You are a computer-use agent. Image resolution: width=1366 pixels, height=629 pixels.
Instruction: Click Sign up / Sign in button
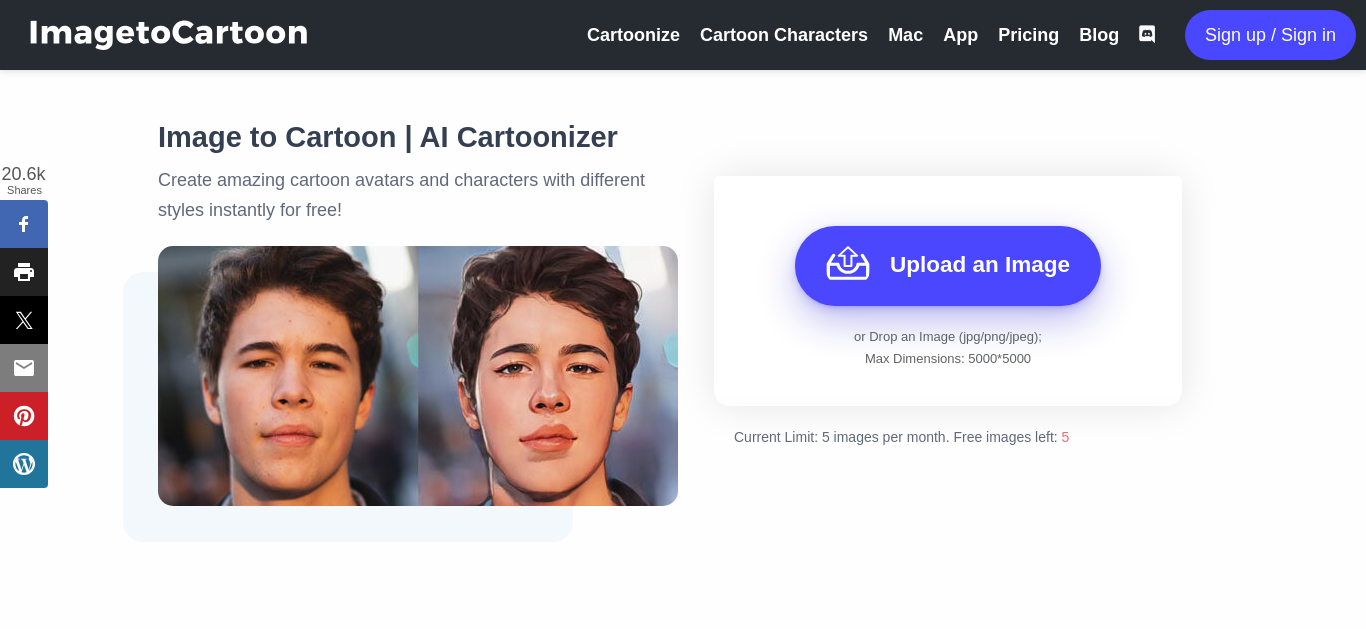[1270, 35]
